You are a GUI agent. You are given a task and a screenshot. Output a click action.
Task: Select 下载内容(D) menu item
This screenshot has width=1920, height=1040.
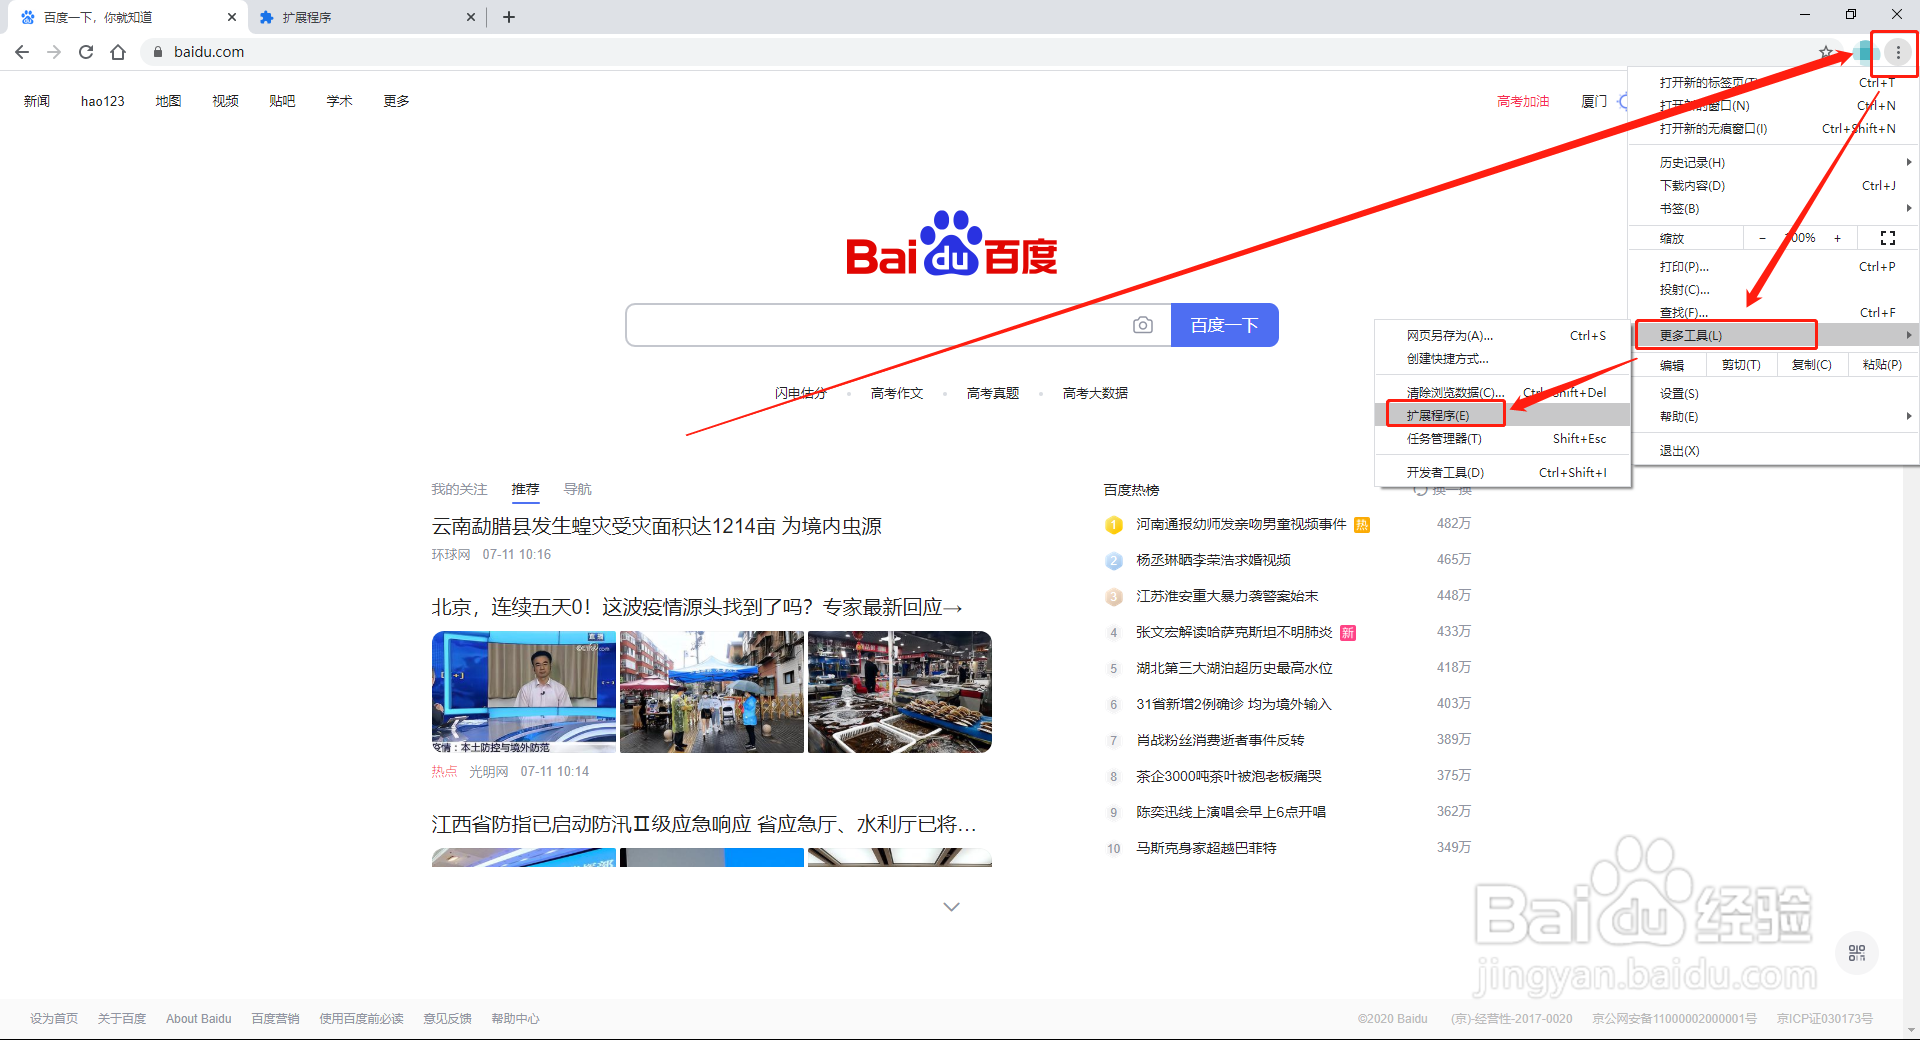tap(1775, 185)
